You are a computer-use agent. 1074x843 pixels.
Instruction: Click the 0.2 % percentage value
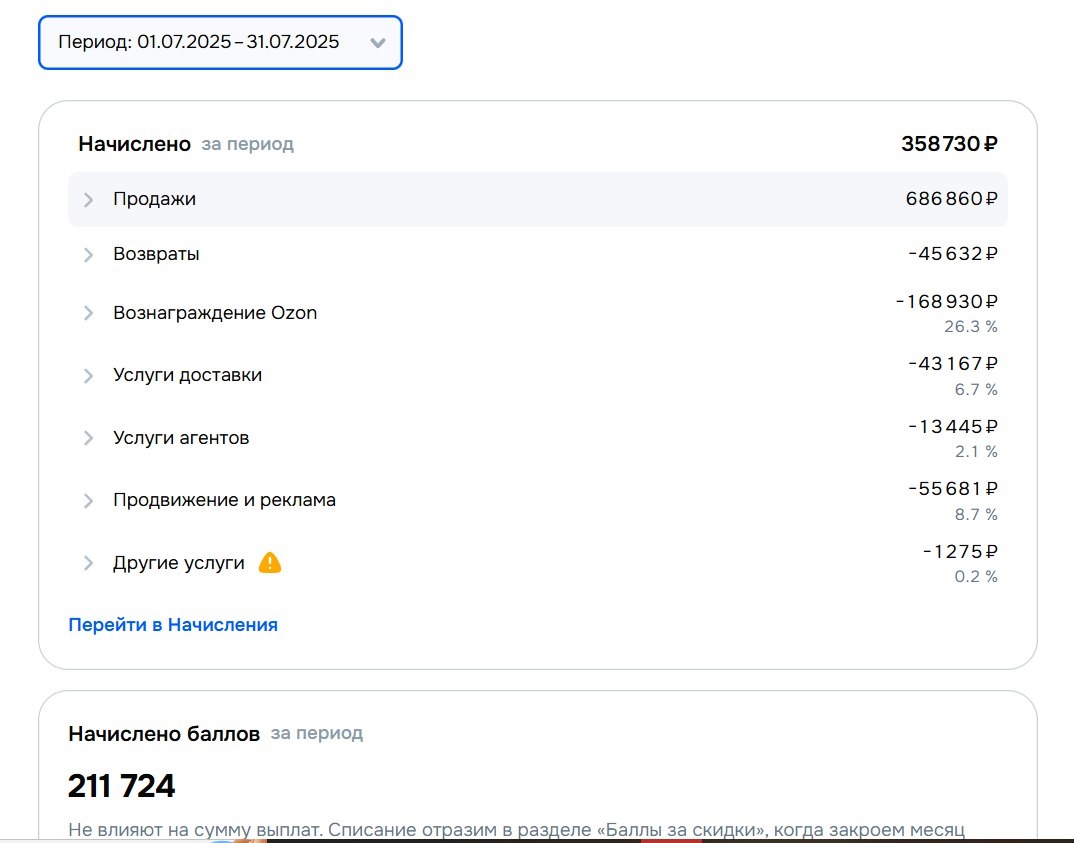(976, 577)
